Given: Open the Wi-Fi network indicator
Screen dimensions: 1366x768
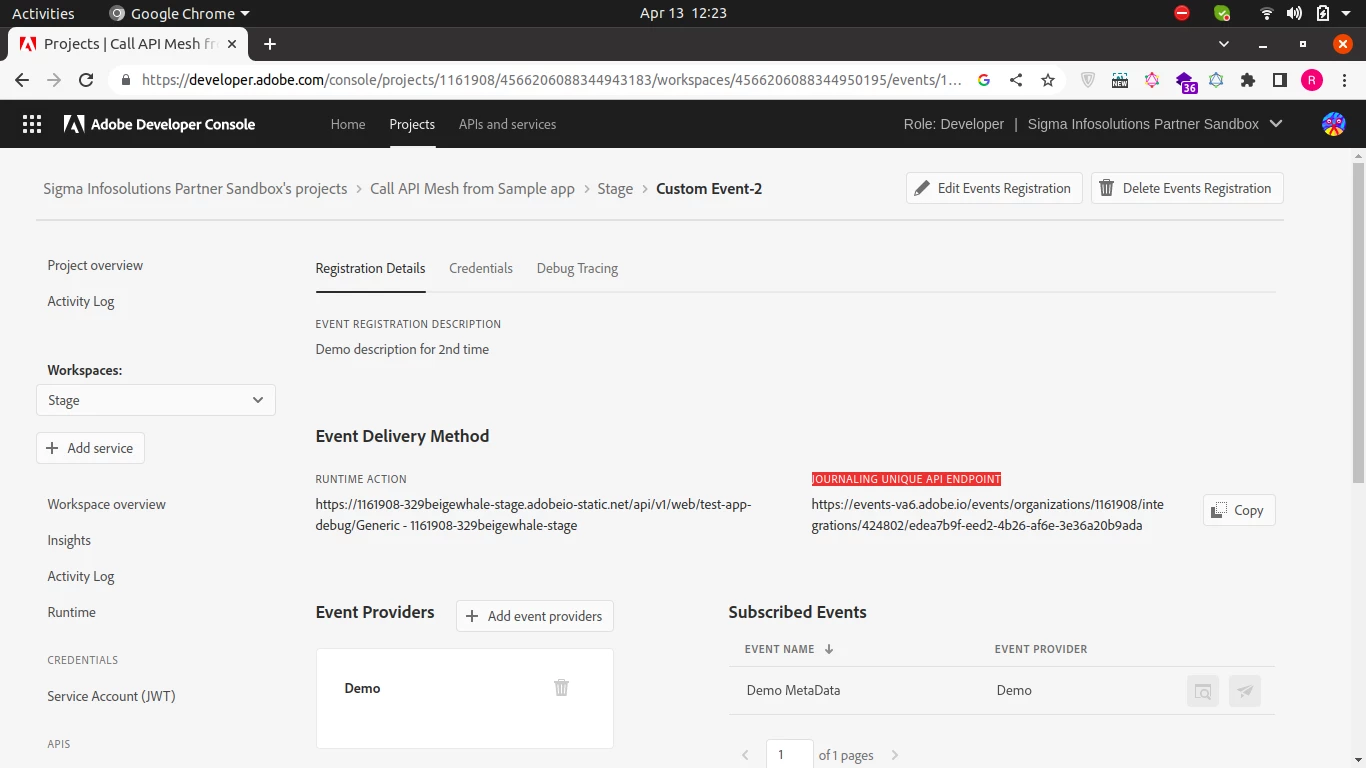Looking at the screenshot, I should coord(1267,13).
